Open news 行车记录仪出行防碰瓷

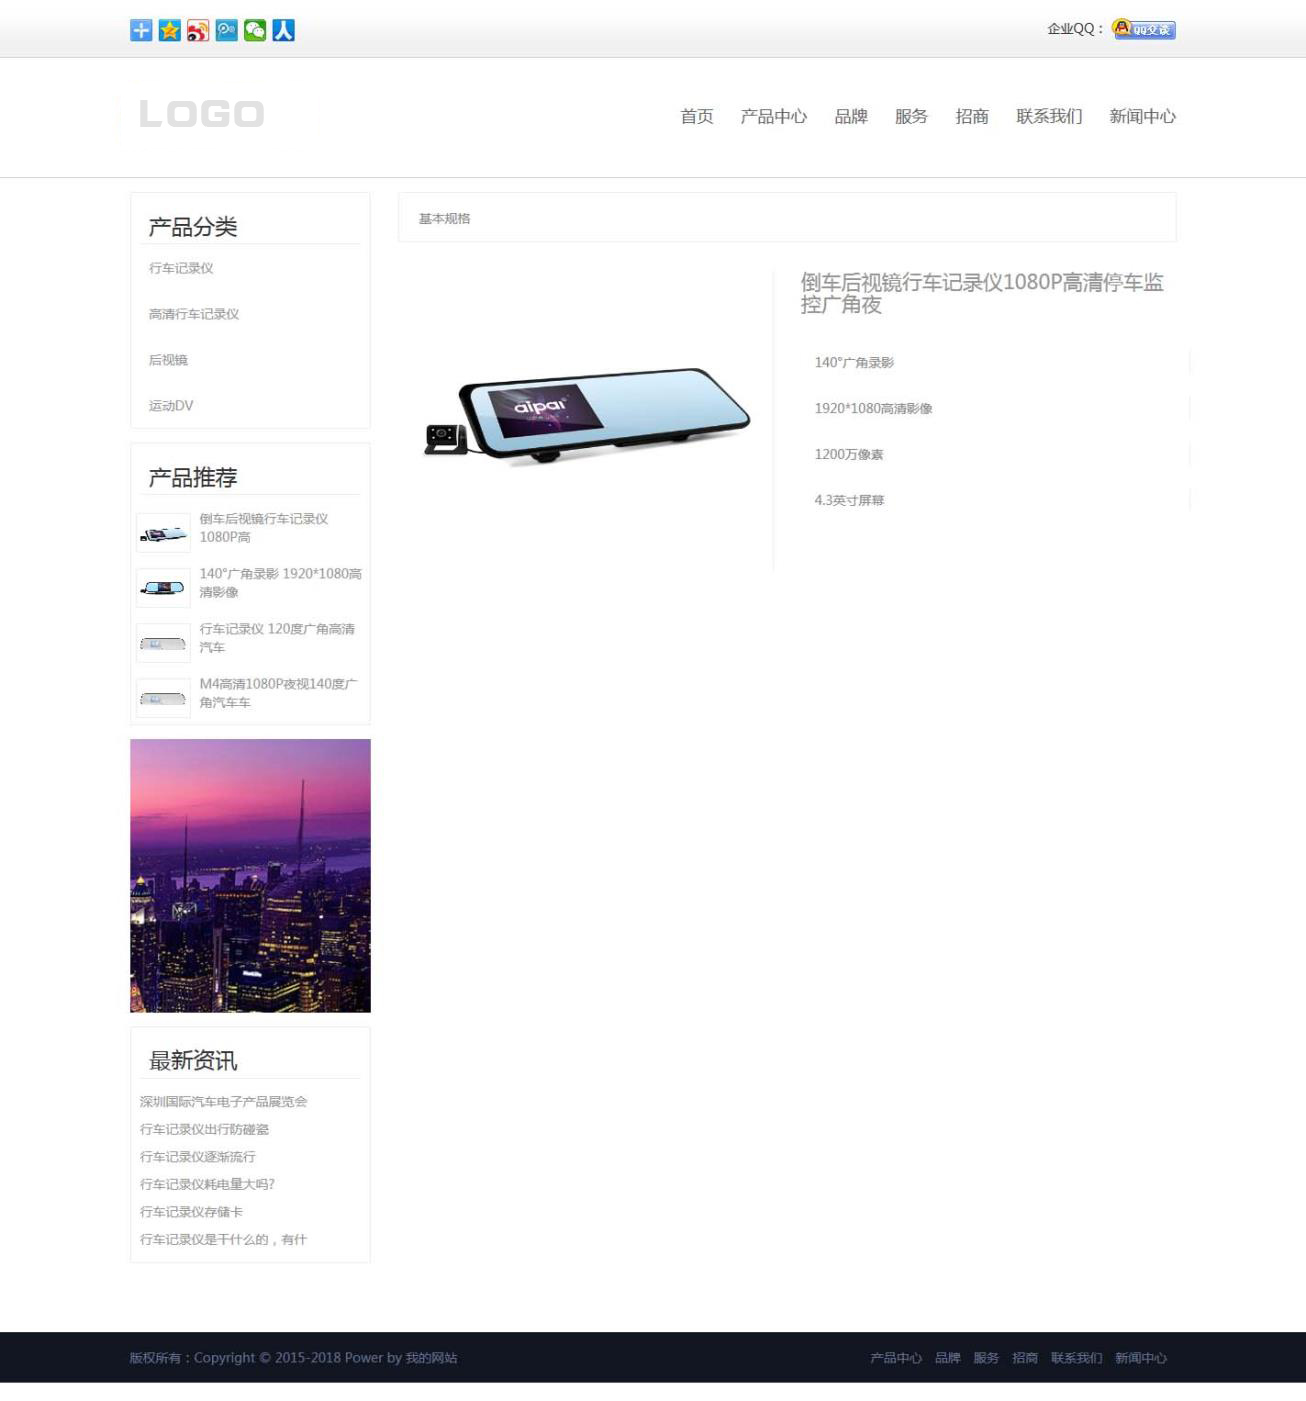point(204,1130)
